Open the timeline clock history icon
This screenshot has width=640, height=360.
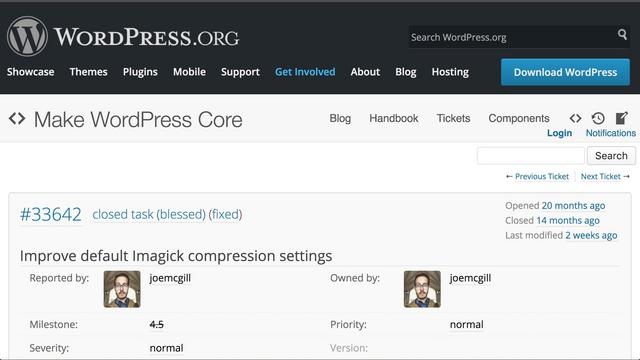tap(598, 118)
